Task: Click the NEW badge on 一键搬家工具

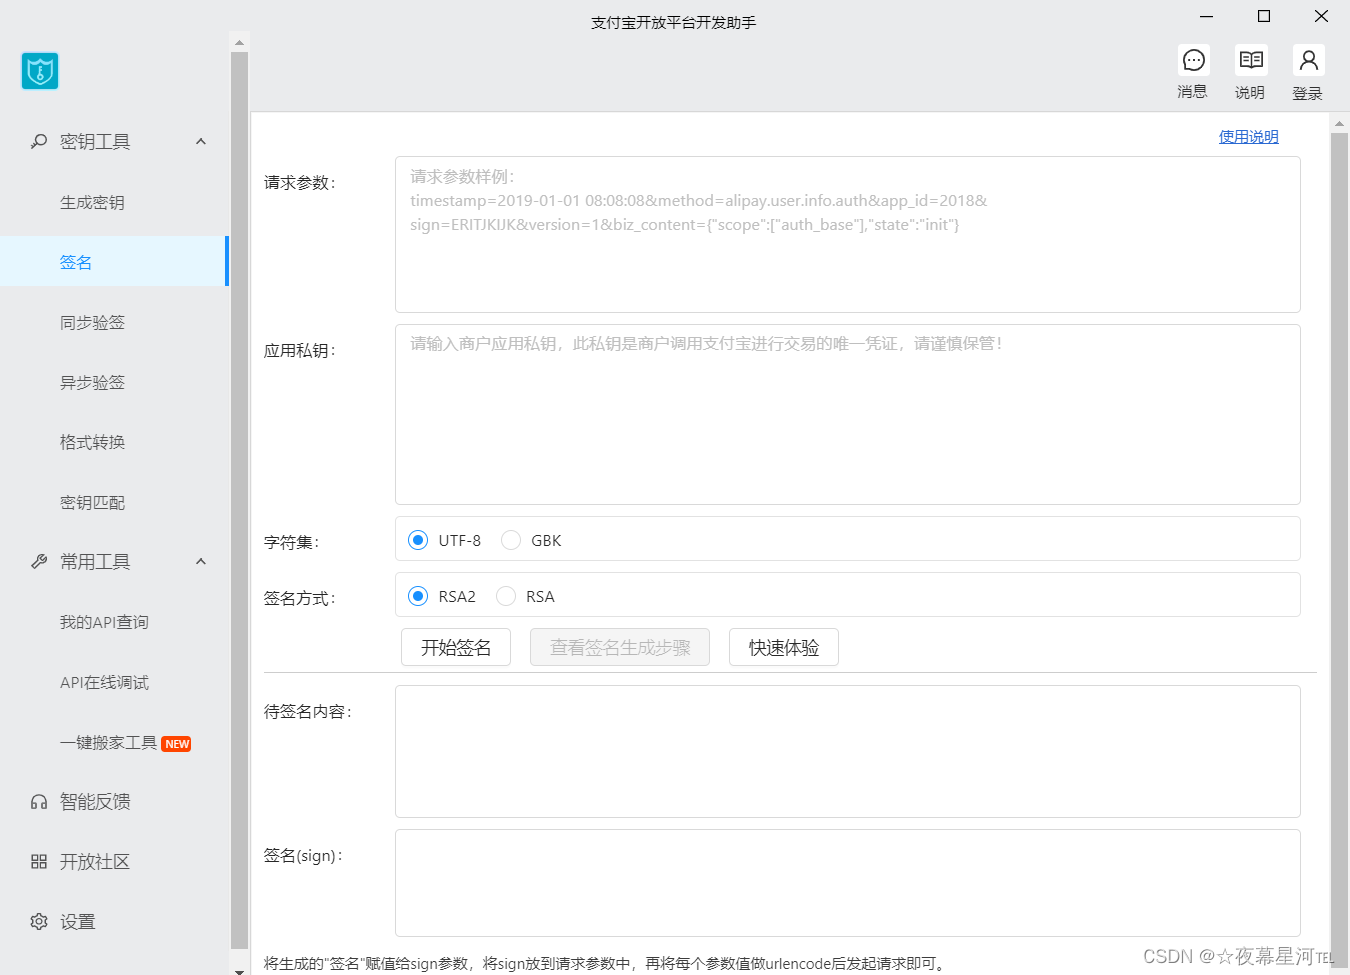Action: [177, 744]
